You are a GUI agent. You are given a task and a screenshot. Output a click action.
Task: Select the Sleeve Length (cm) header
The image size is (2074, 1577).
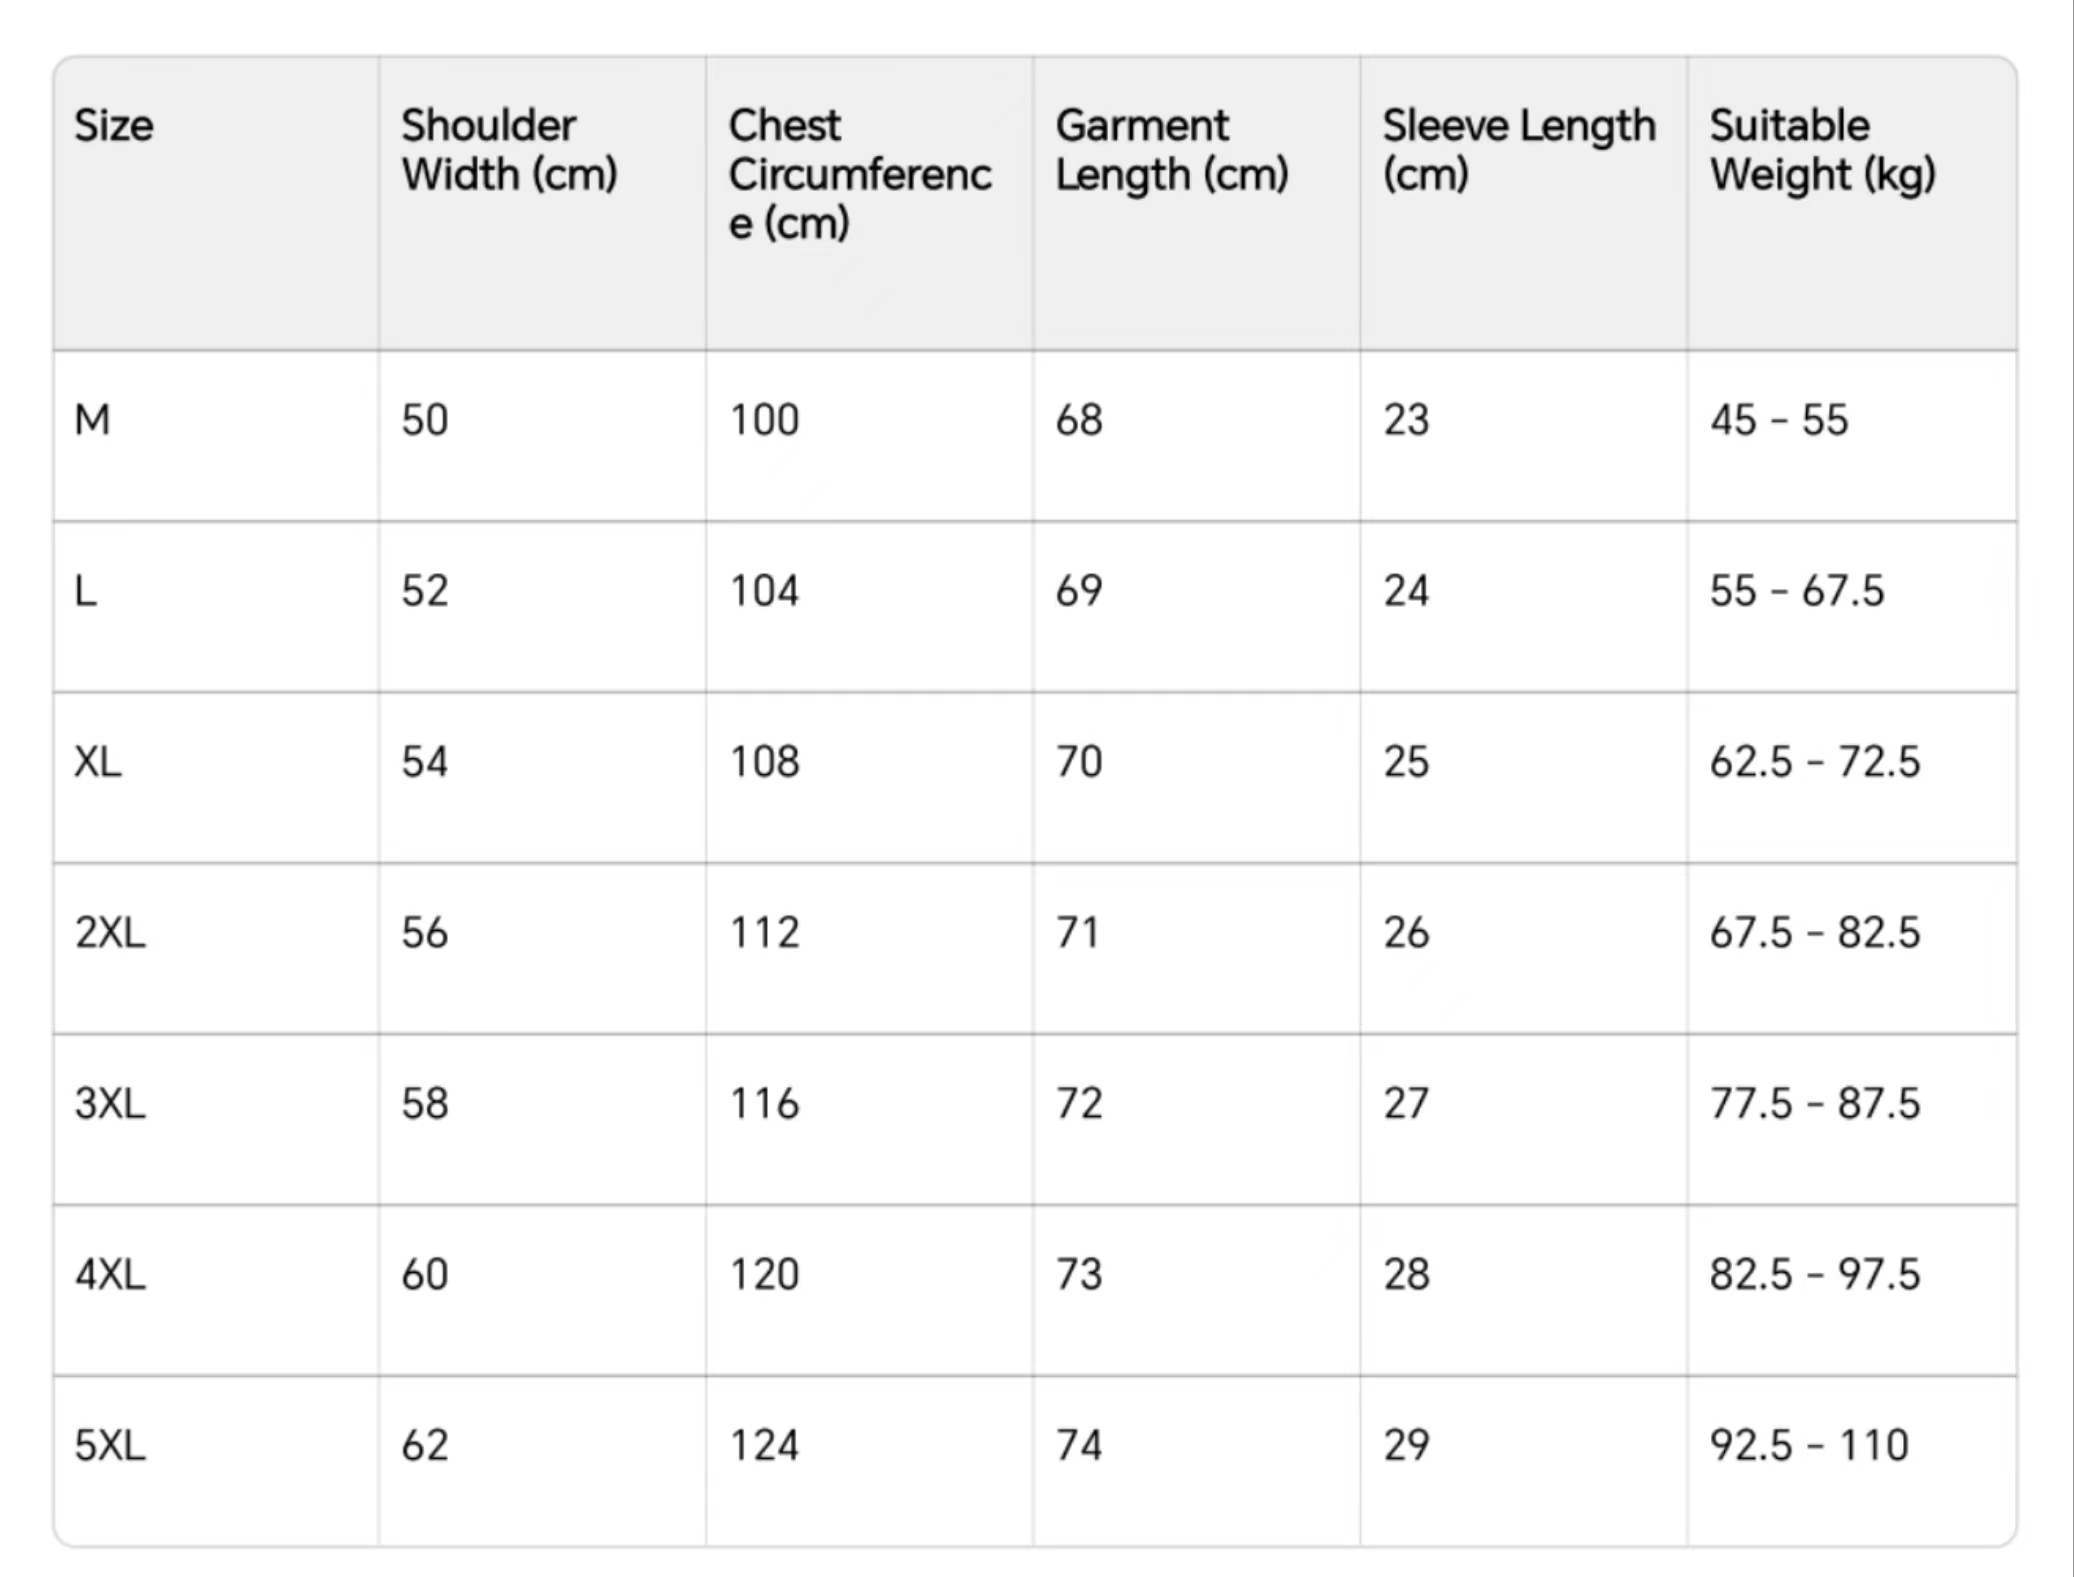[x=1518, y=150]
